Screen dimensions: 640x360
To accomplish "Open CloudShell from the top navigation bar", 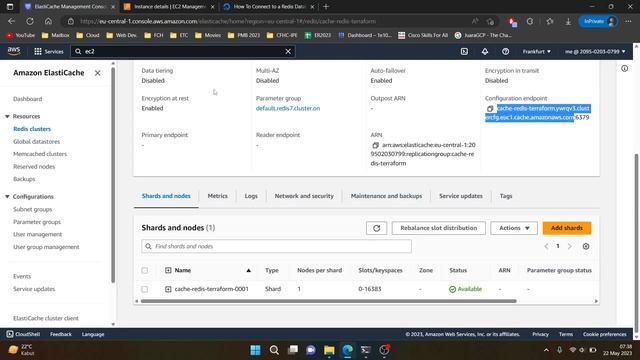I will tap(464, 51).
